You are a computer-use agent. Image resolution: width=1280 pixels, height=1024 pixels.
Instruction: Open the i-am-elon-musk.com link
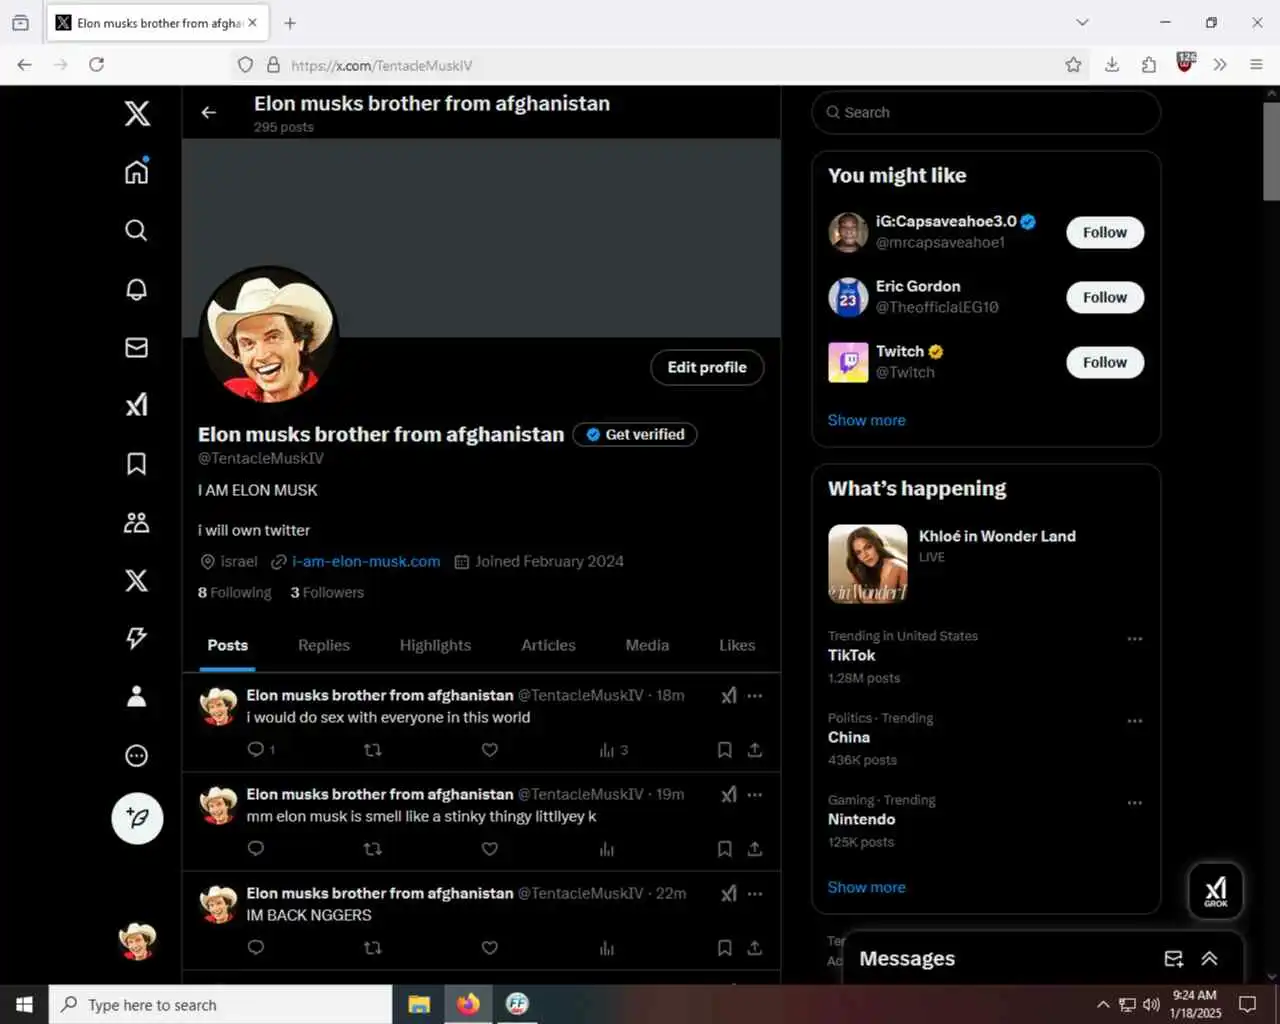[366, 561]
